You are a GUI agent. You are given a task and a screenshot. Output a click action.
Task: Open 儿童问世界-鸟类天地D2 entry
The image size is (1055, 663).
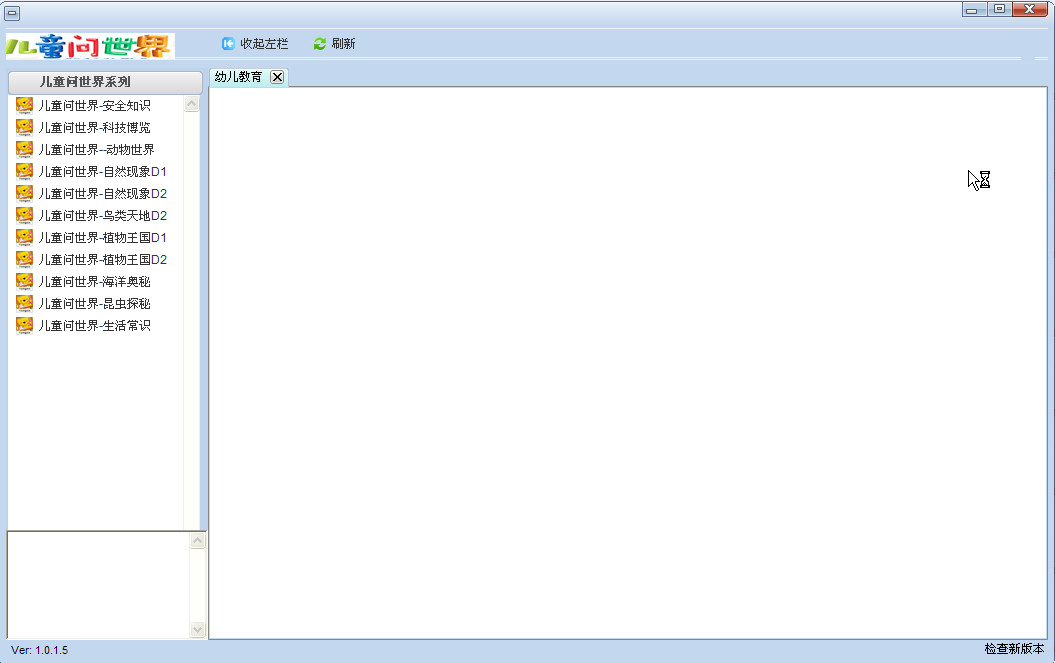tap(102, 215)
